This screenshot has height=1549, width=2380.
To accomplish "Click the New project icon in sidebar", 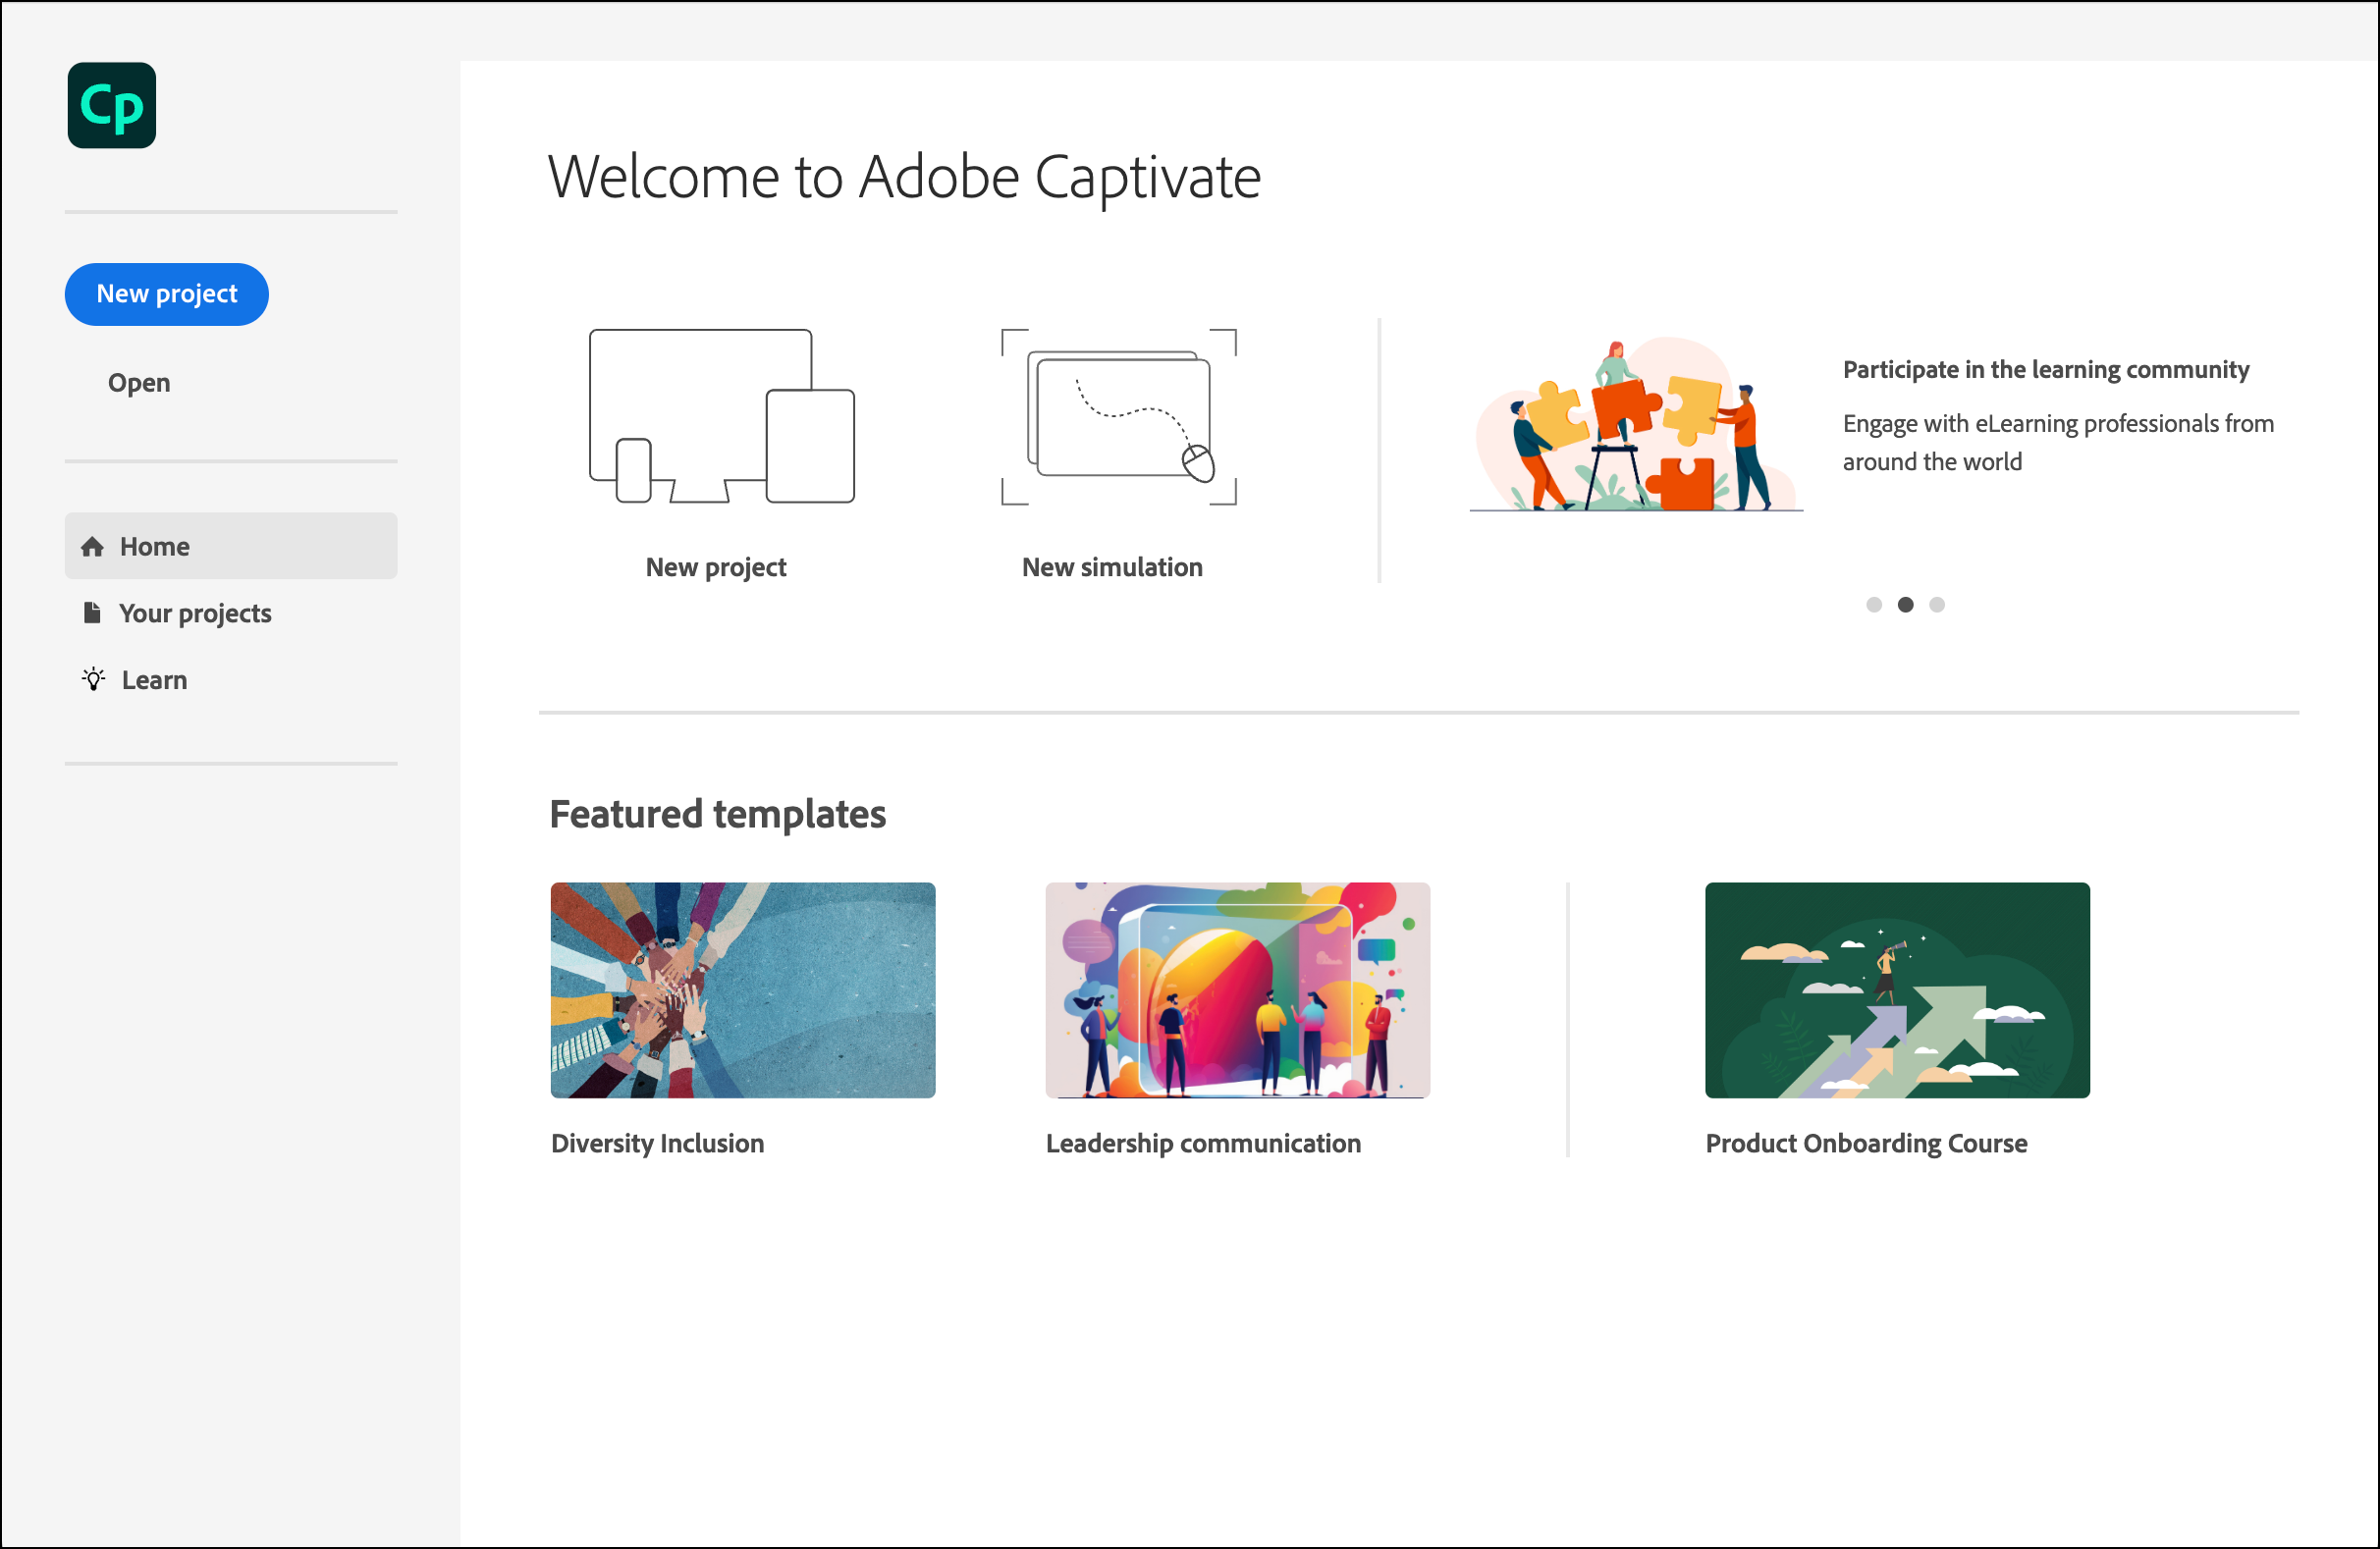I will pos(168,294).
